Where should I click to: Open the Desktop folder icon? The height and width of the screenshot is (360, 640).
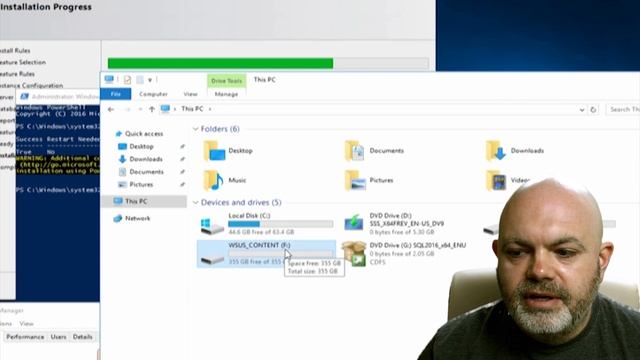pos(214,151)
